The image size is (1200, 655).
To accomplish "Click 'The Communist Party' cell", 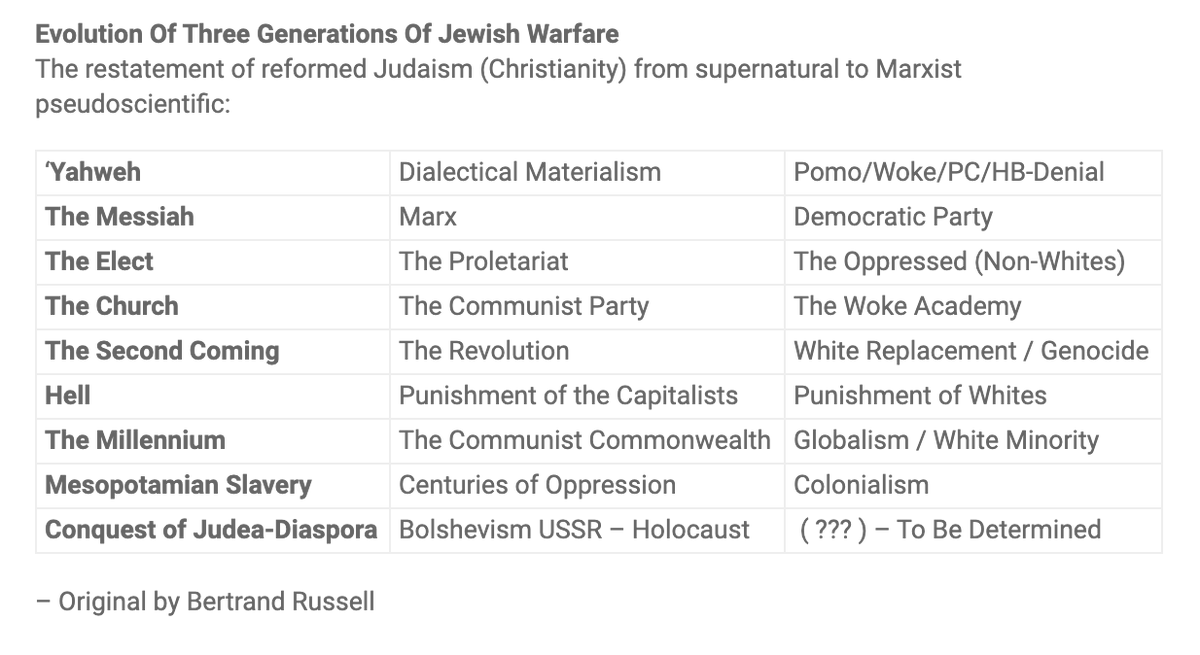I will pos(523,306).
